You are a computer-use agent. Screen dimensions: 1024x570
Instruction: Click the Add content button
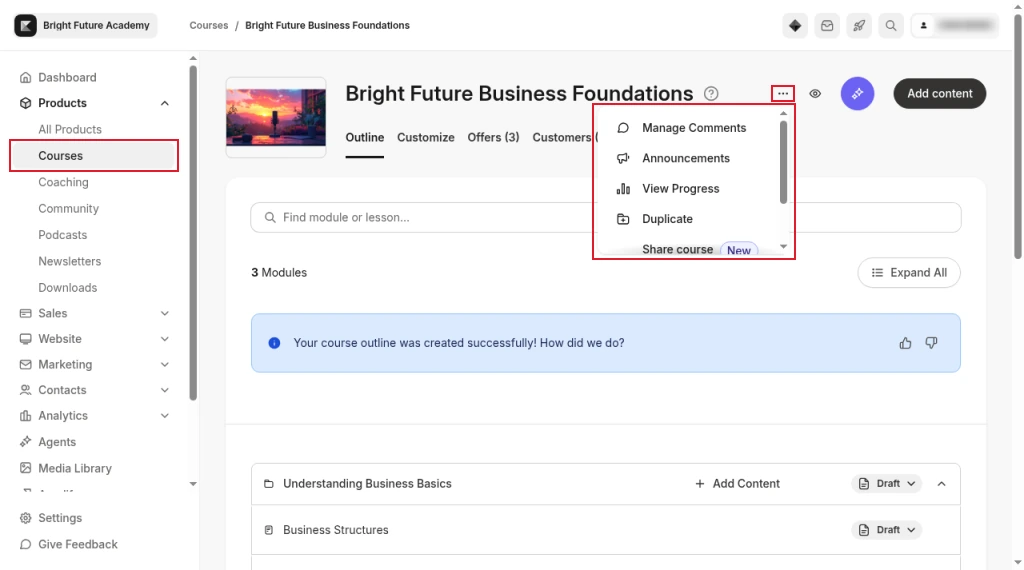940,93
